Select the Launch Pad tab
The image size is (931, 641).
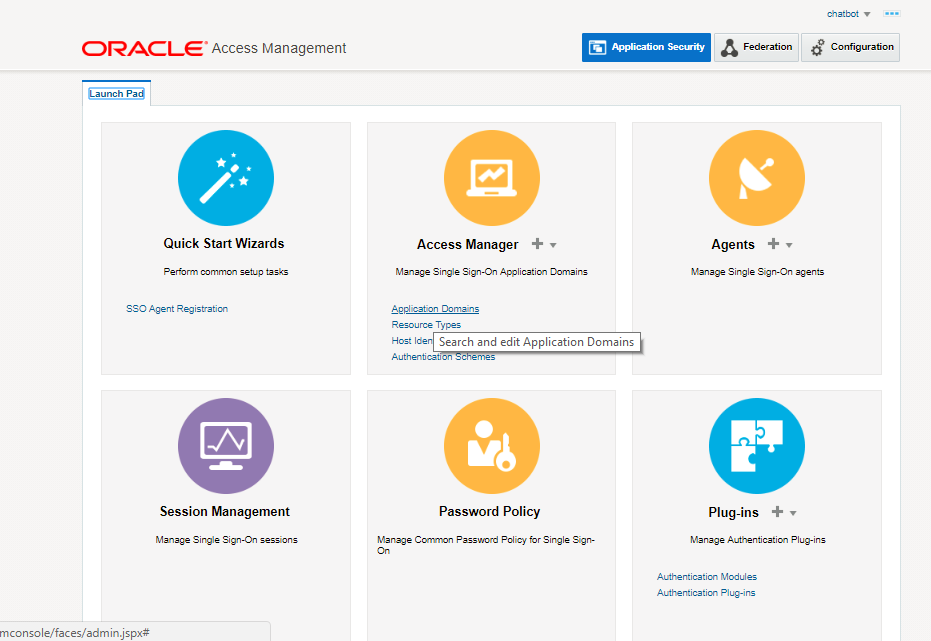click(x=116, y=94)
